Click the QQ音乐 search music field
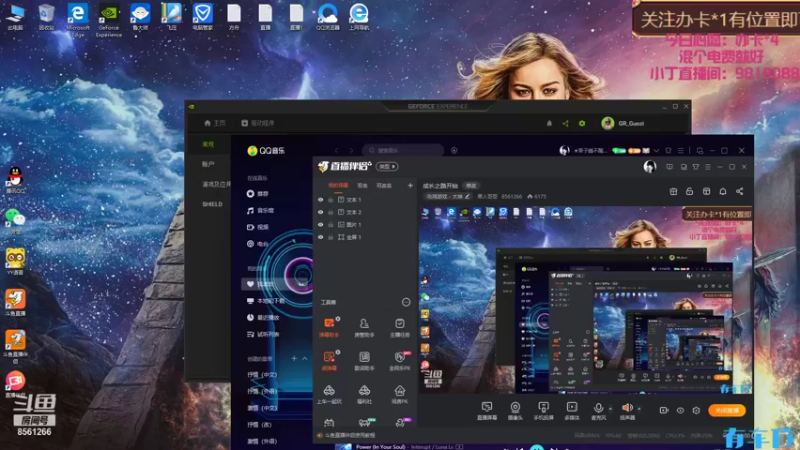This screenshot has width=800, height=450. click(x=403, y=151)
